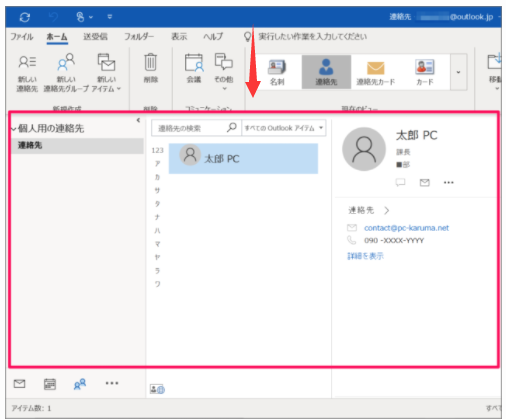Select the 太郎 PC contact in the list

pos(243,159)
